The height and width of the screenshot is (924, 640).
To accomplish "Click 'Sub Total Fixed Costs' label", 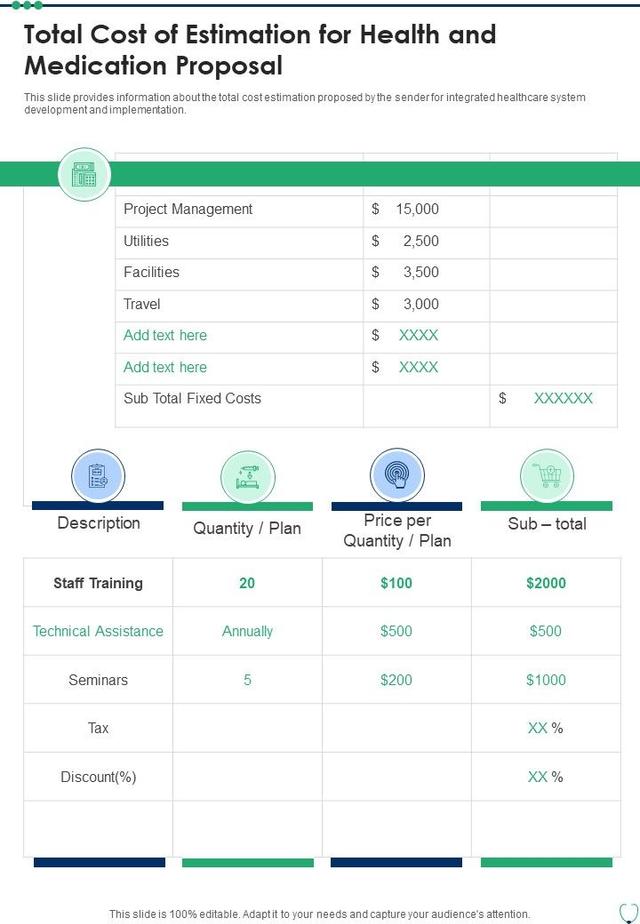I will (192, 398).
